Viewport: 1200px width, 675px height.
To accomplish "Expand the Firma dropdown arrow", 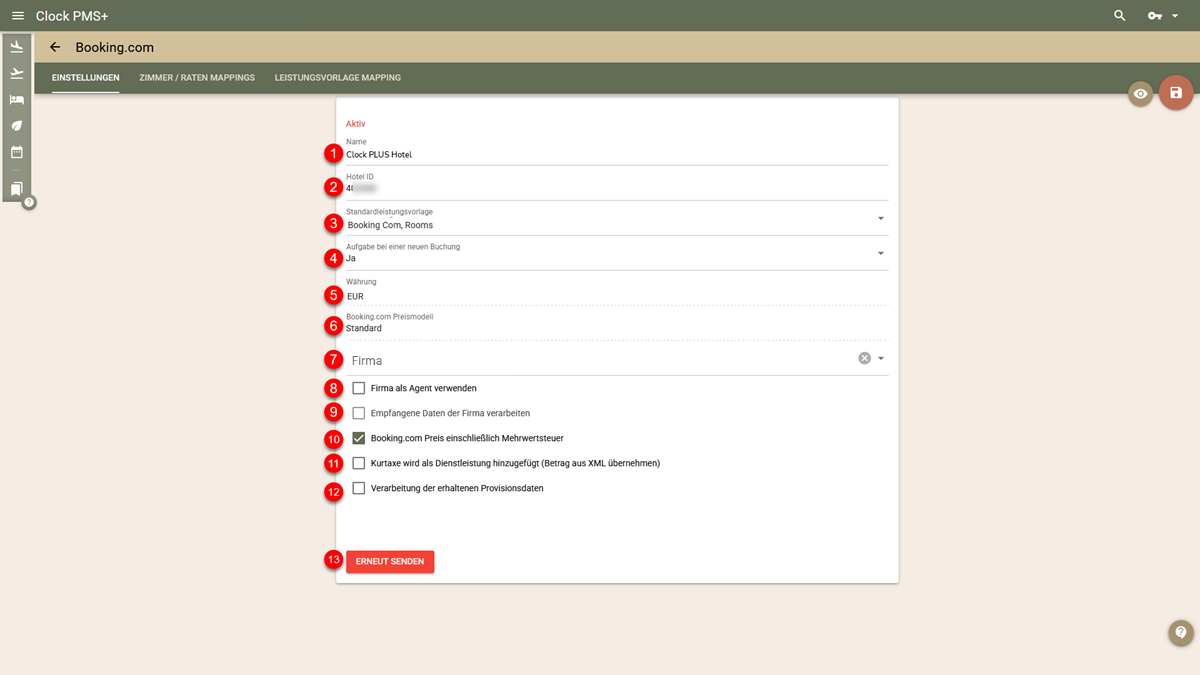I will 881,358.
